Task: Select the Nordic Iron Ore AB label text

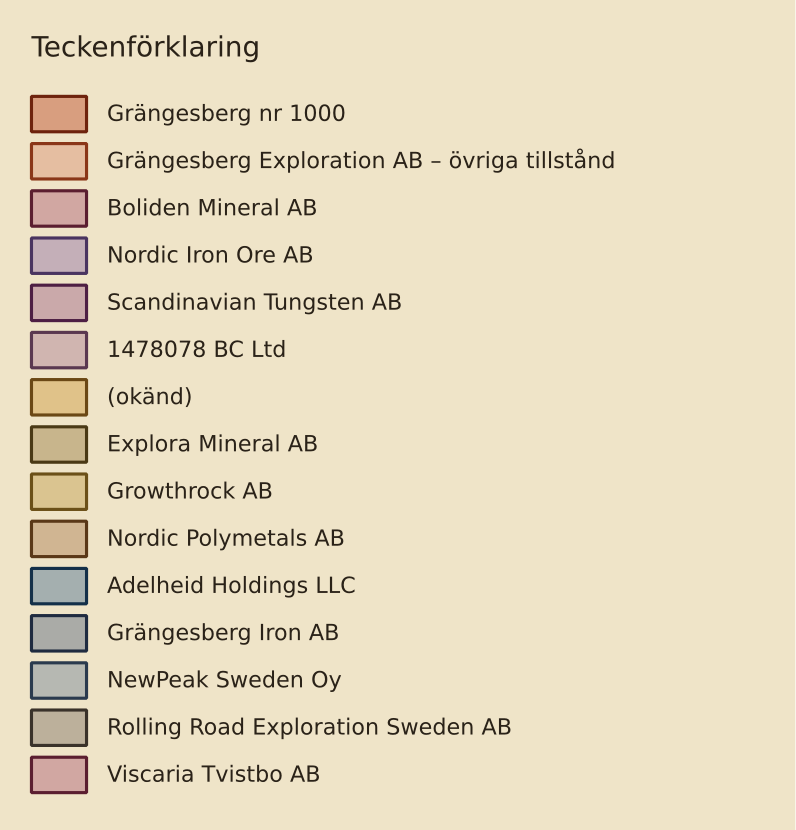Action: 210,255
